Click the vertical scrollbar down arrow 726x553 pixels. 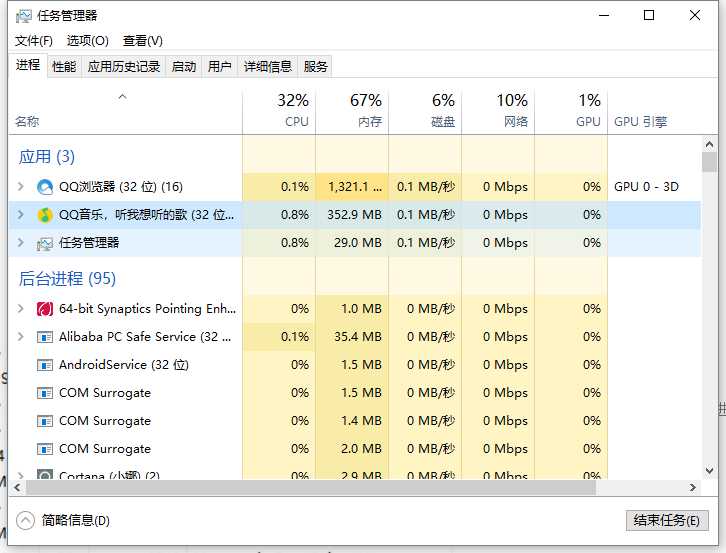point(709,471)
